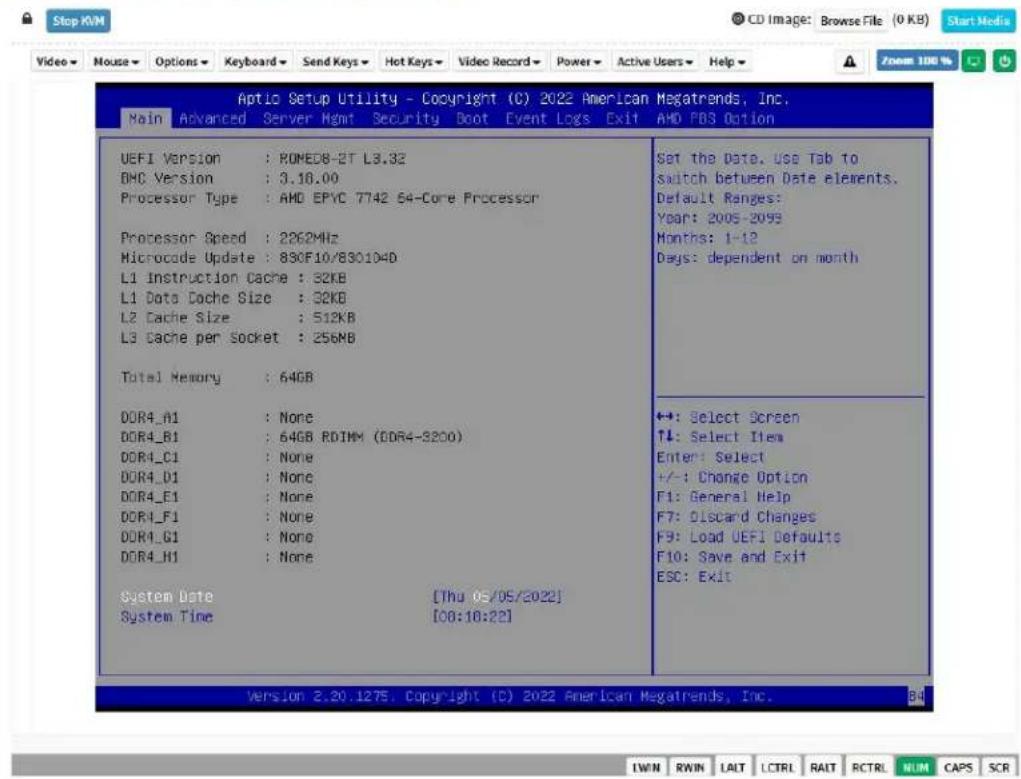1021x779 pixels.
Task: Open the Mouse dropdown menu
Action: [x=116, y=61]
